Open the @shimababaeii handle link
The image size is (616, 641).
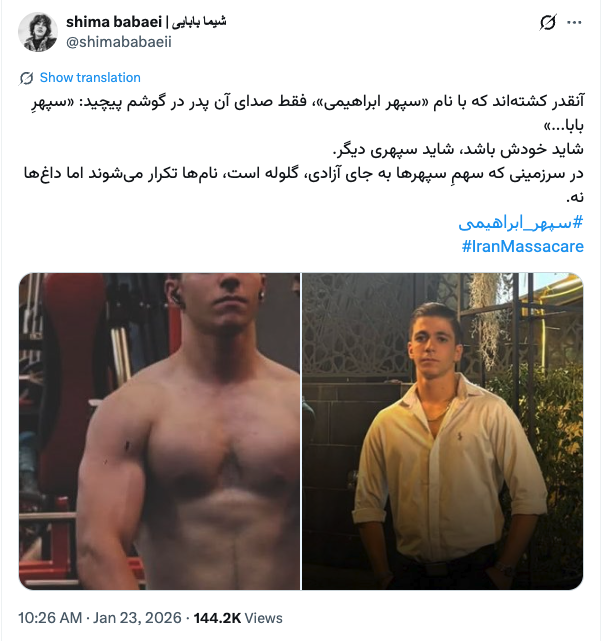[119, 42]
